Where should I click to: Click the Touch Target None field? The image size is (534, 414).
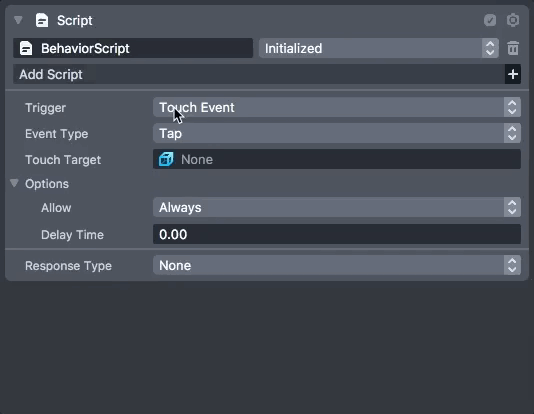coord(337,159)
